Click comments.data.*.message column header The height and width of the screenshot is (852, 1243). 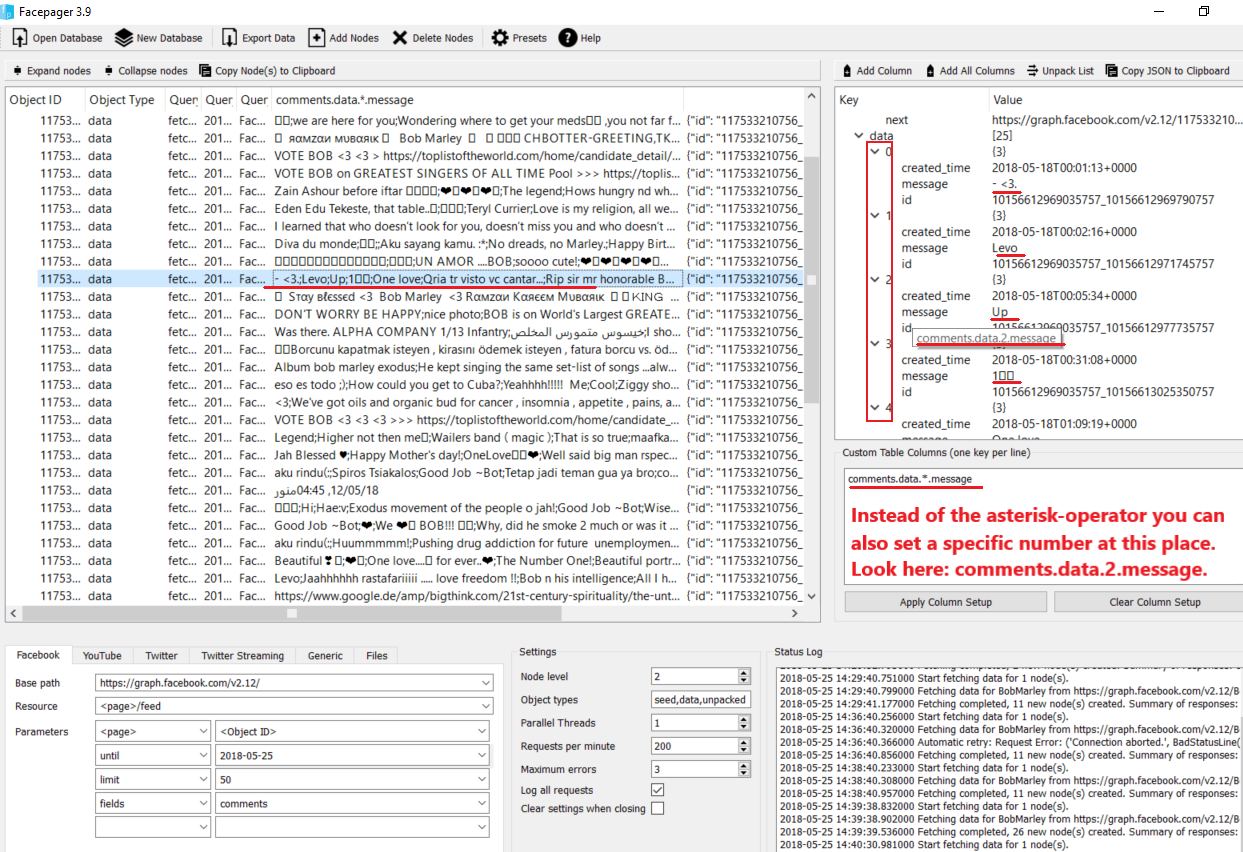point(475,100)
